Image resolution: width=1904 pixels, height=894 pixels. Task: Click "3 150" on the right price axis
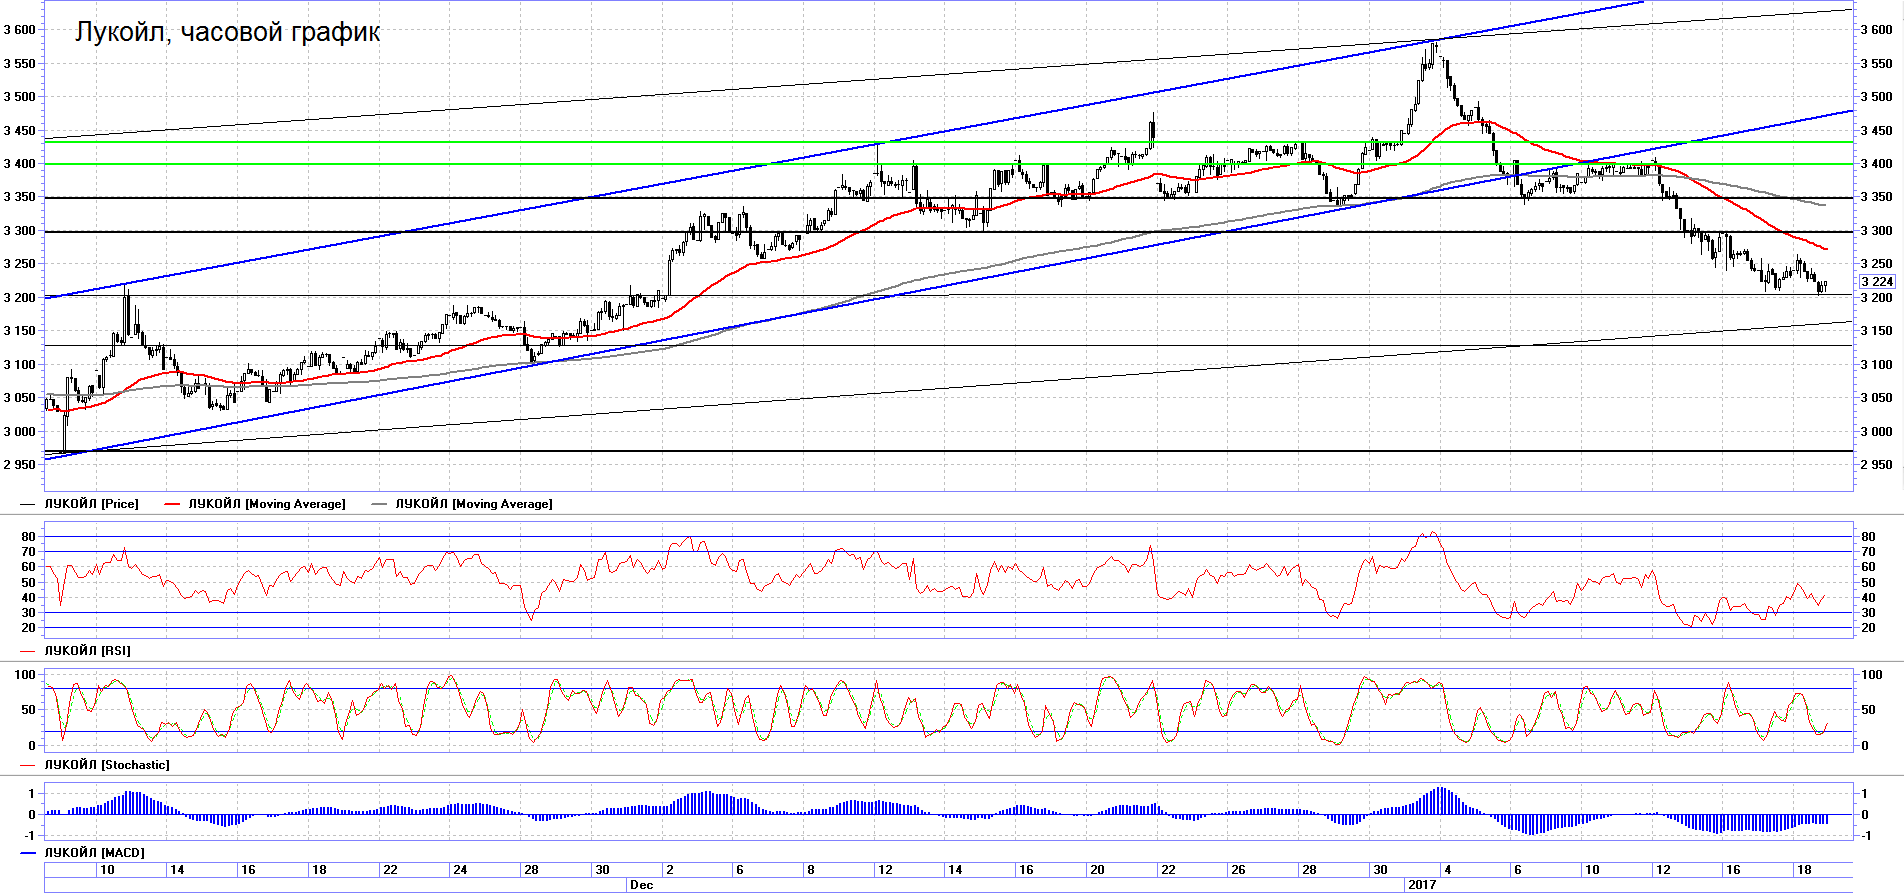(1876, 331)
